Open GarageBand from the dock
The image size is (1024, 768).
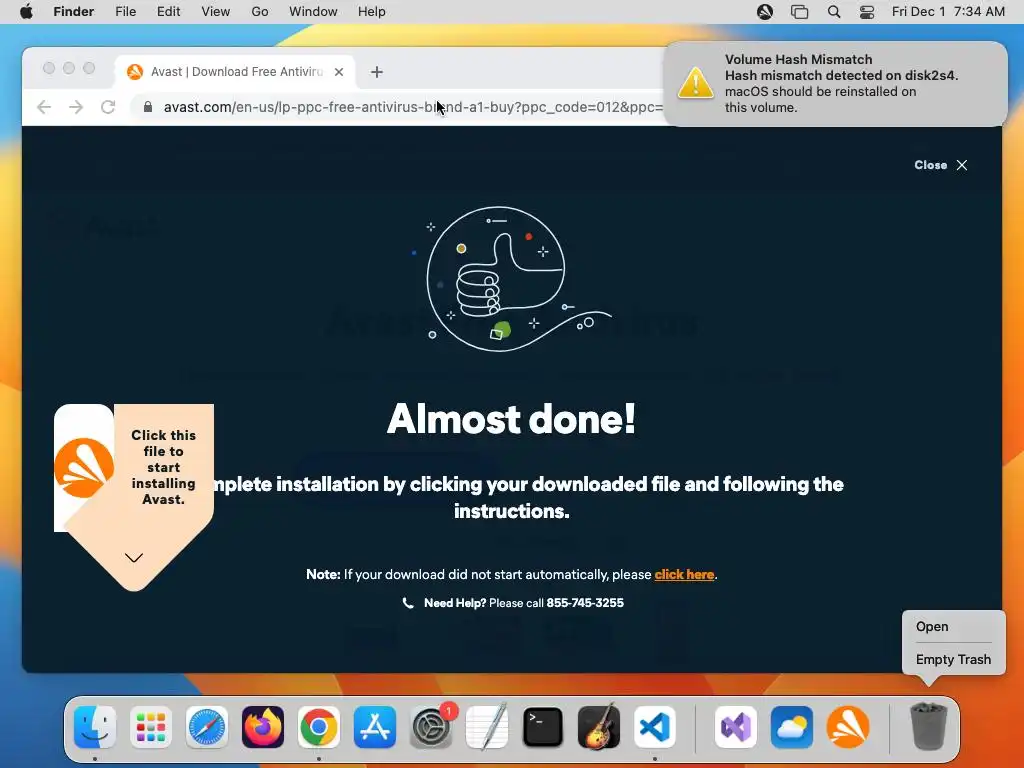click(x=599, y=727)
